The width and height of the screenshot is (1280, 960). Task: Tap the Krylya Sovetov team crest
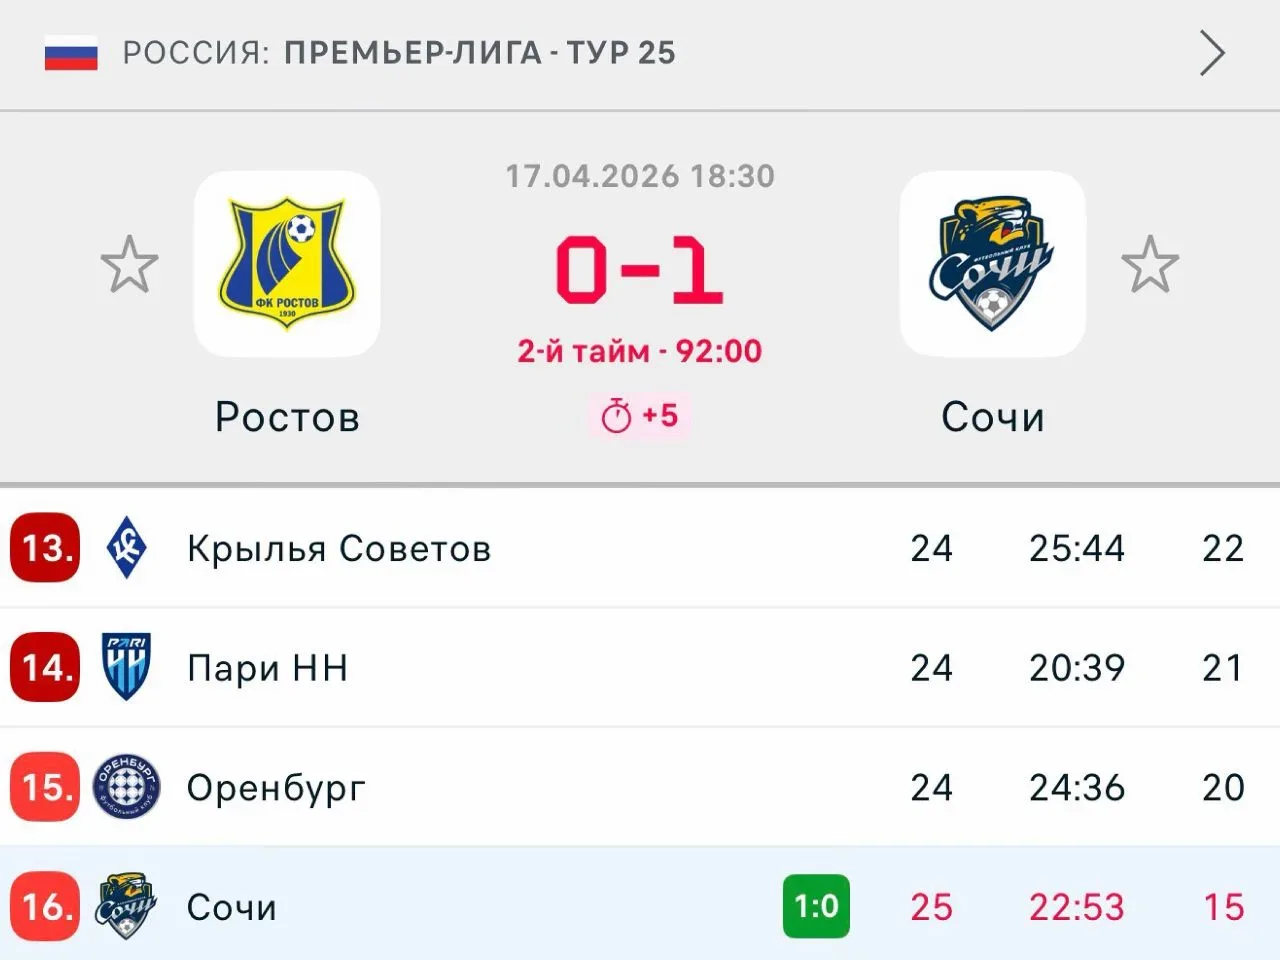[x=127, y=548]
